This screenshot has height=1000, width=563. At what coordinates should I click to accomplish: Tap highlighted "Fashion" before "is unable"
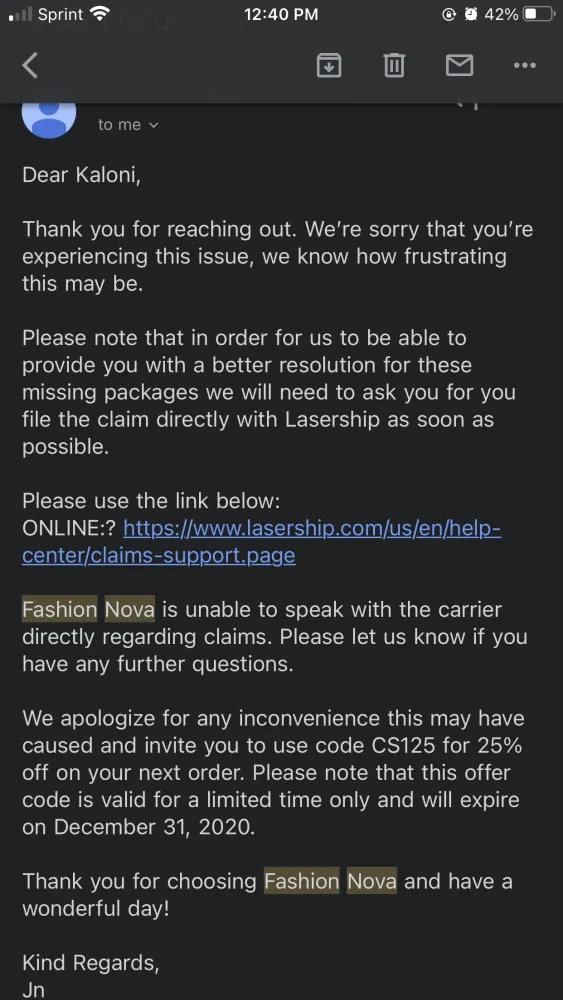(60, 610)
